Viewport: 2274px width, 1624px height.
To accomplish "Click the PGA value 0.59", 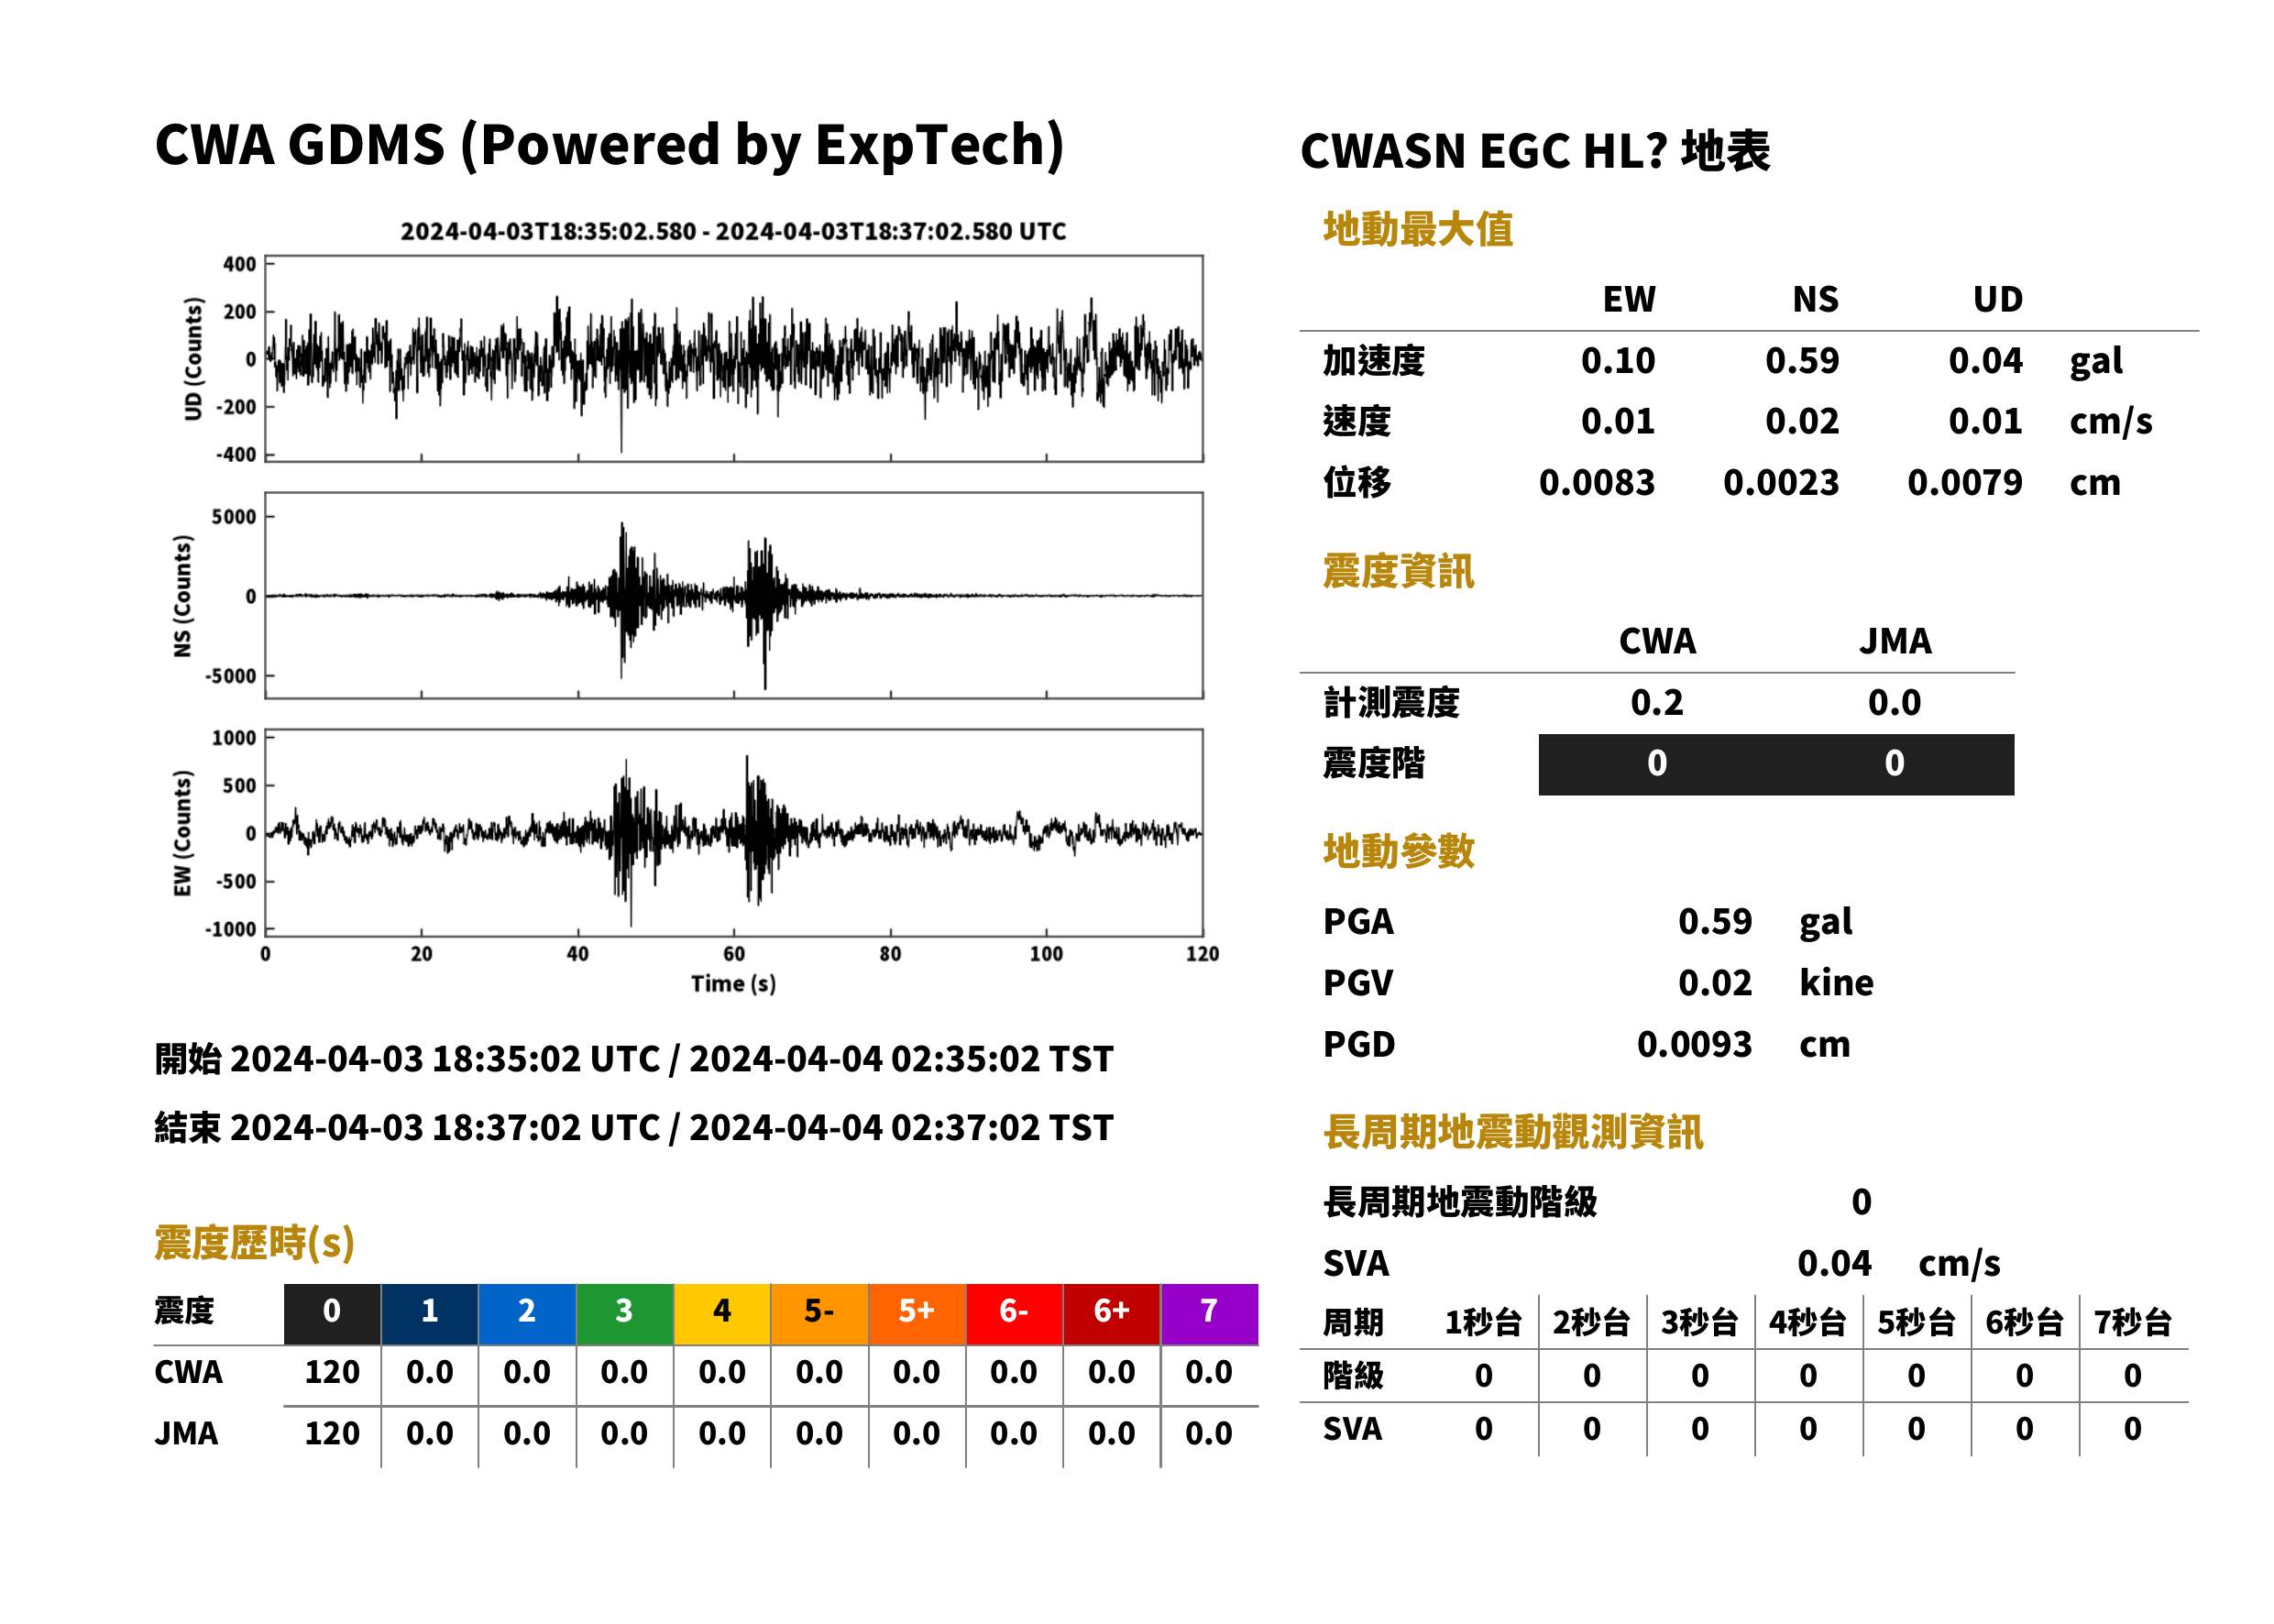I will click(1714, 921).
